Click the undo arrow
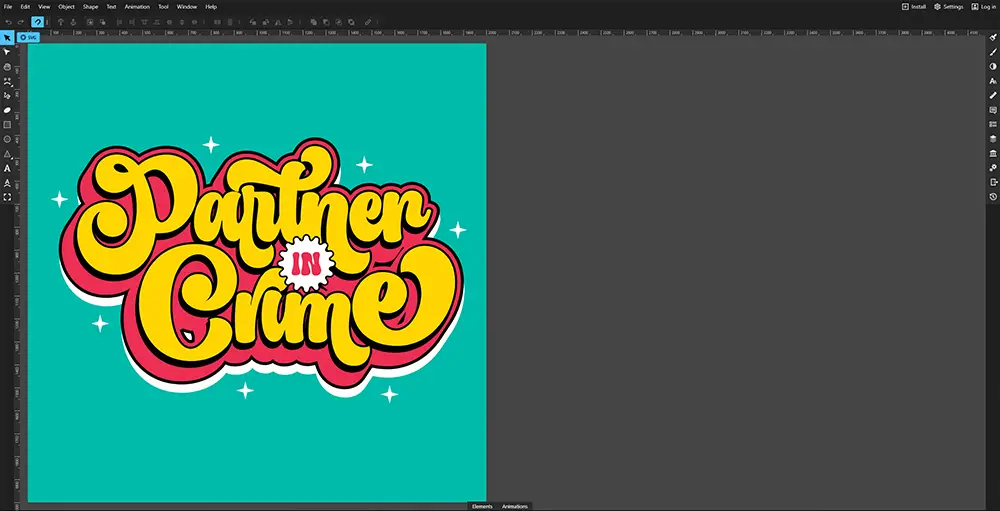 point(7,21)
